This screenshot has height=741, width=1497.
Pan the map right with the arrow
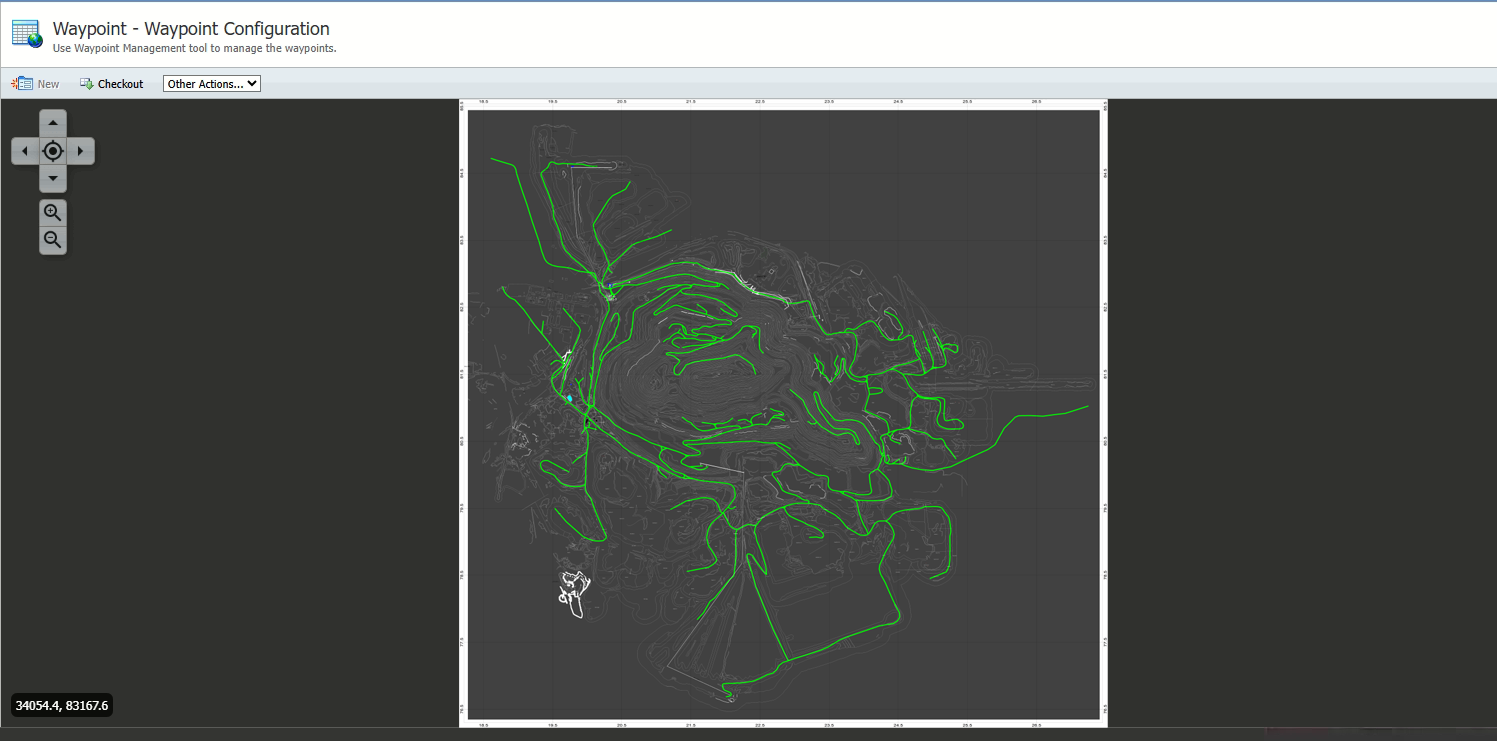coord(81,151)
